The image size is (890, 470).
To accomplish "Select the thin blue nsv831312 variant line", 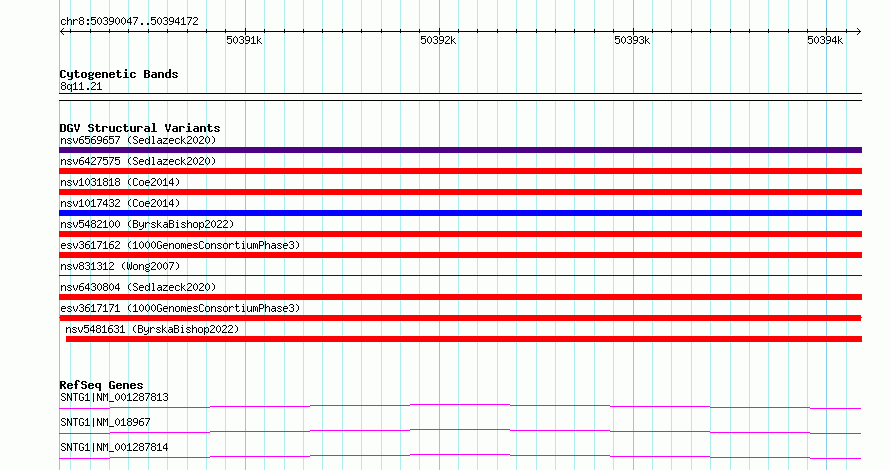I will [x=460, y=276].
